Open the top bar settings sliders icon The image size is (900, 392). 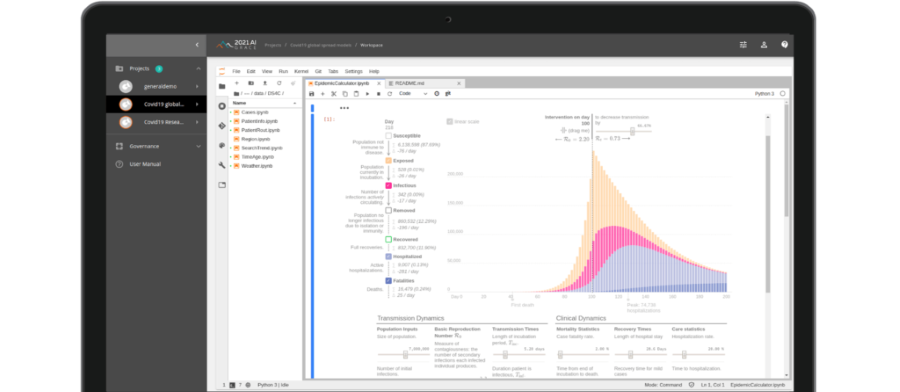pos(743,45)
